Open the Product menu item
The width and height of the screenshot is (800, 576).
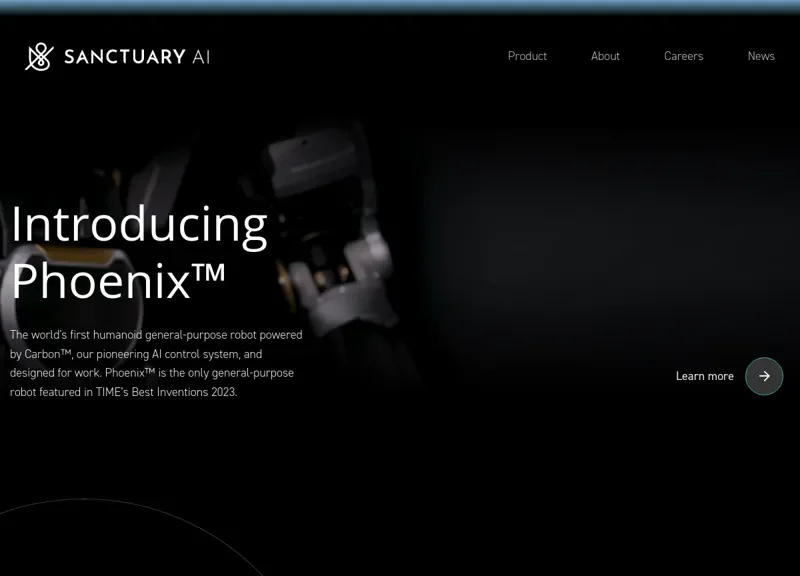(527, 56)
